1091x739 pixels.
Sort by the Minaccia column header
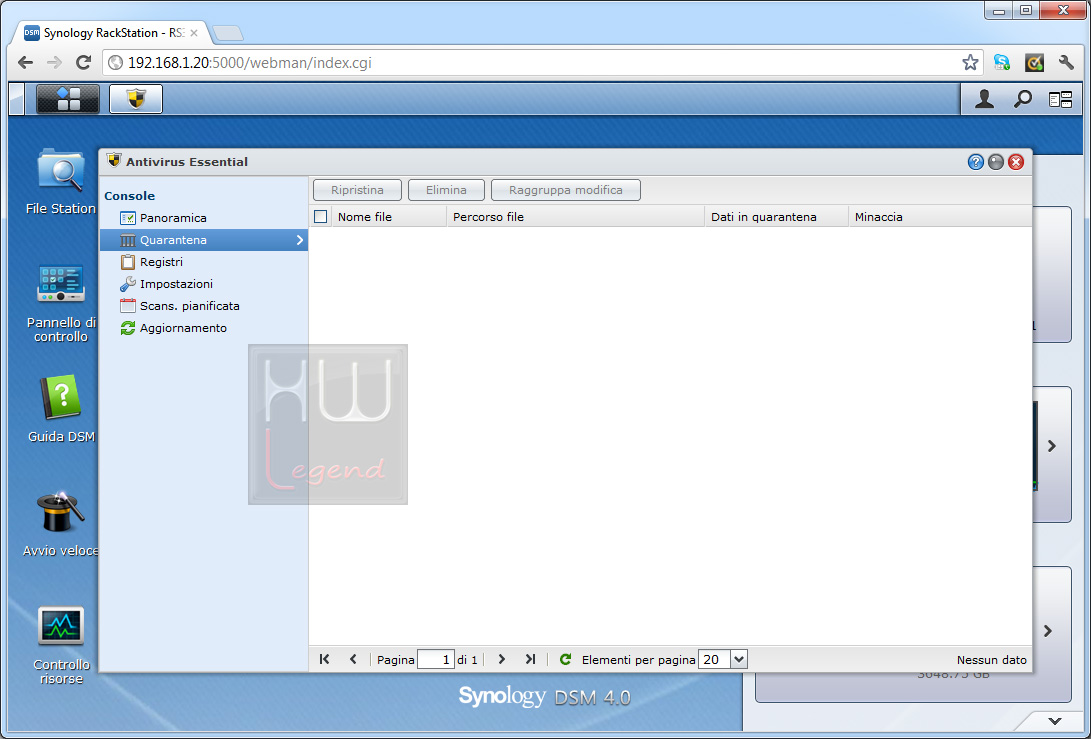click(x=940, y=216)
